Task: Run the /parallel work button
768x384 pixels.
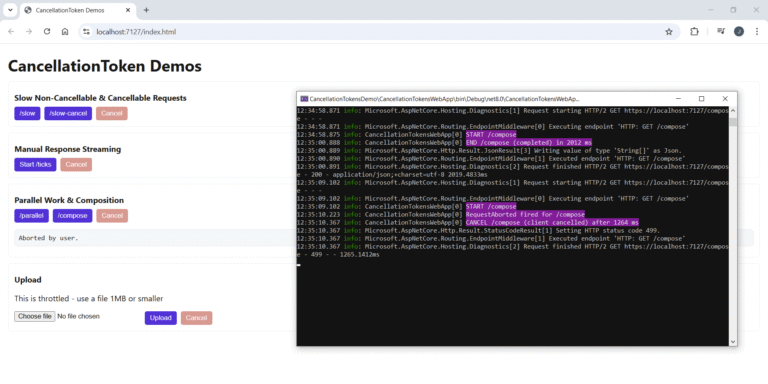Action: (32, 216)
